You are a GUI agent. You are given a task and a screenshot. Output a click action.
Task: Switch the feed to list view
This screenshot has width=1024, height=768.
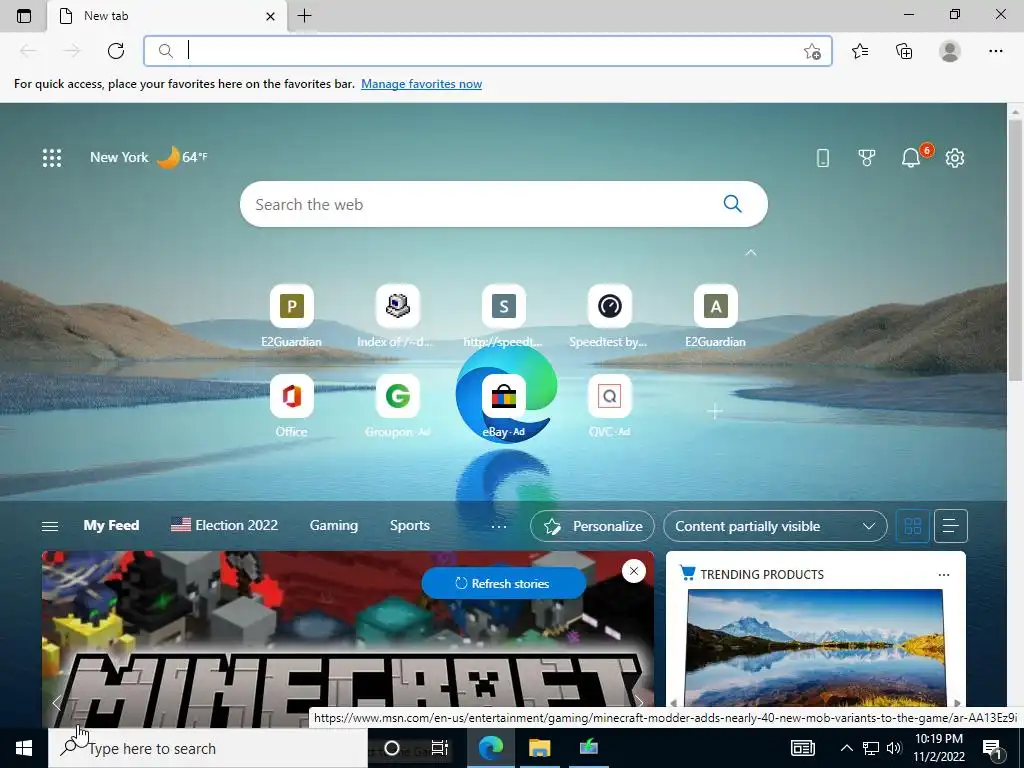[x=951, y=526]
